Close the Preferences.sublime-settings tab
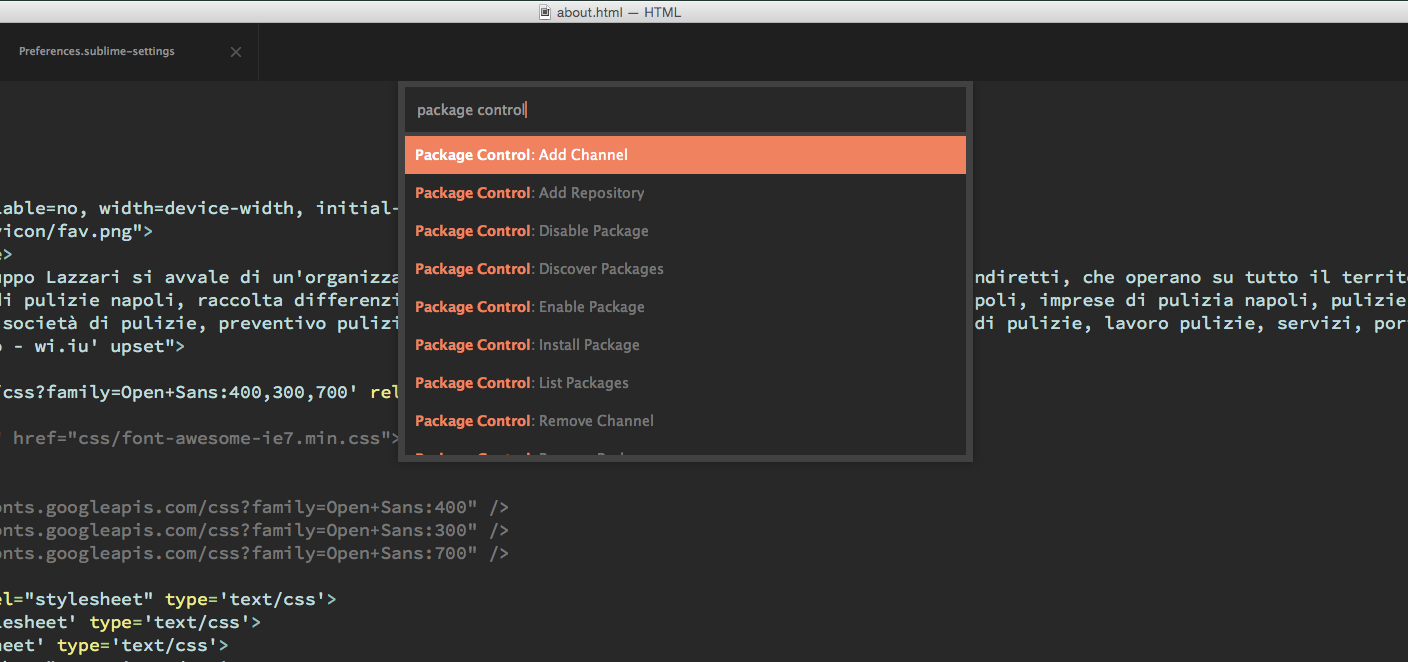This screenshot has height=662, width=1408. [x=236, y=52]
